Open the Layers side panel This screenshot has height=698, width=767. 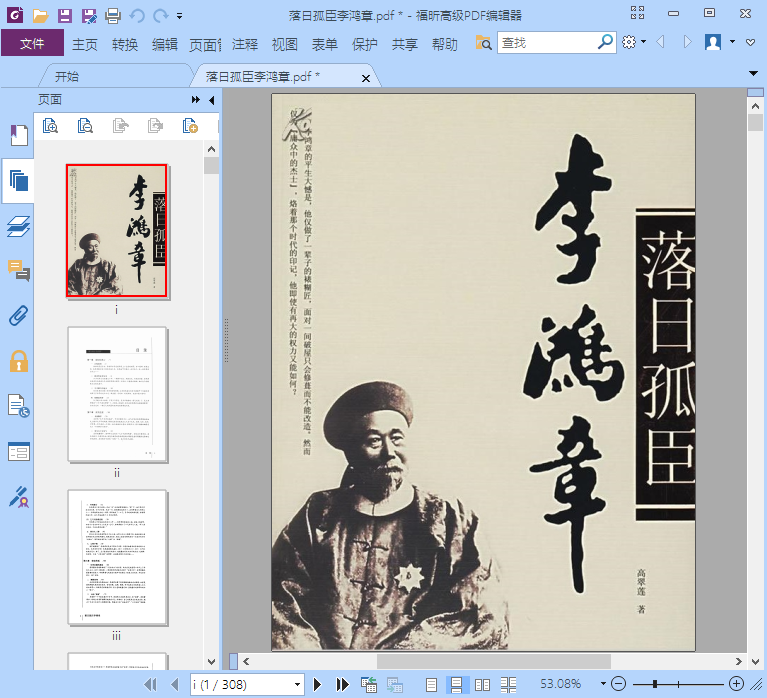click(x=19, y=226)
